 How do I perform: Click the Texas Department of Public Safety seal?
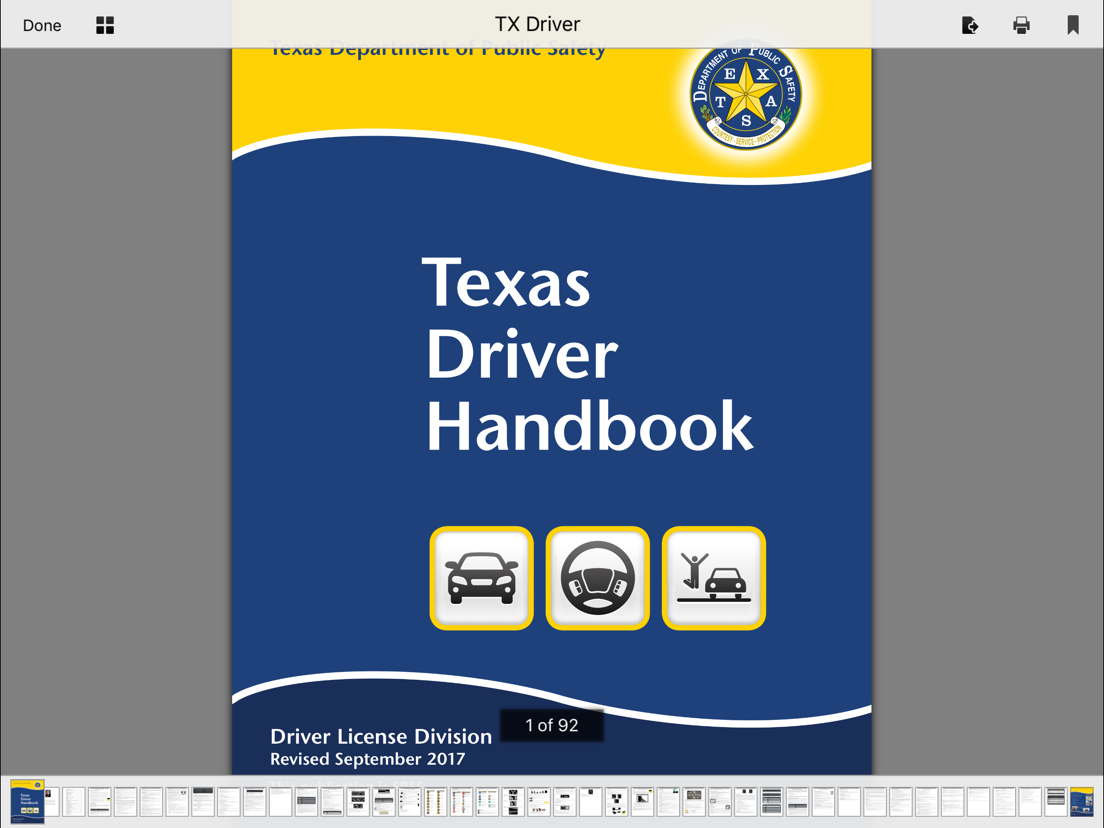point(744,95)
